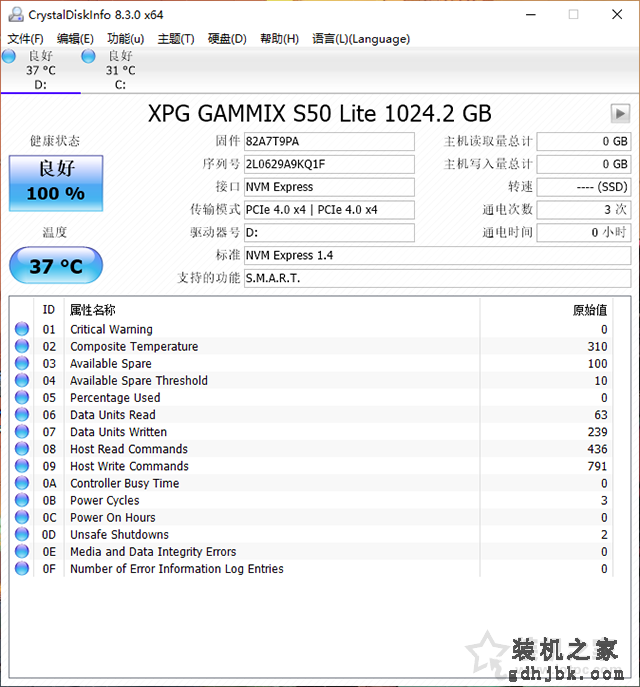640x687 pixels.
Task: Click the standard field NVM Express 1.4
Action: coord(437,255)
